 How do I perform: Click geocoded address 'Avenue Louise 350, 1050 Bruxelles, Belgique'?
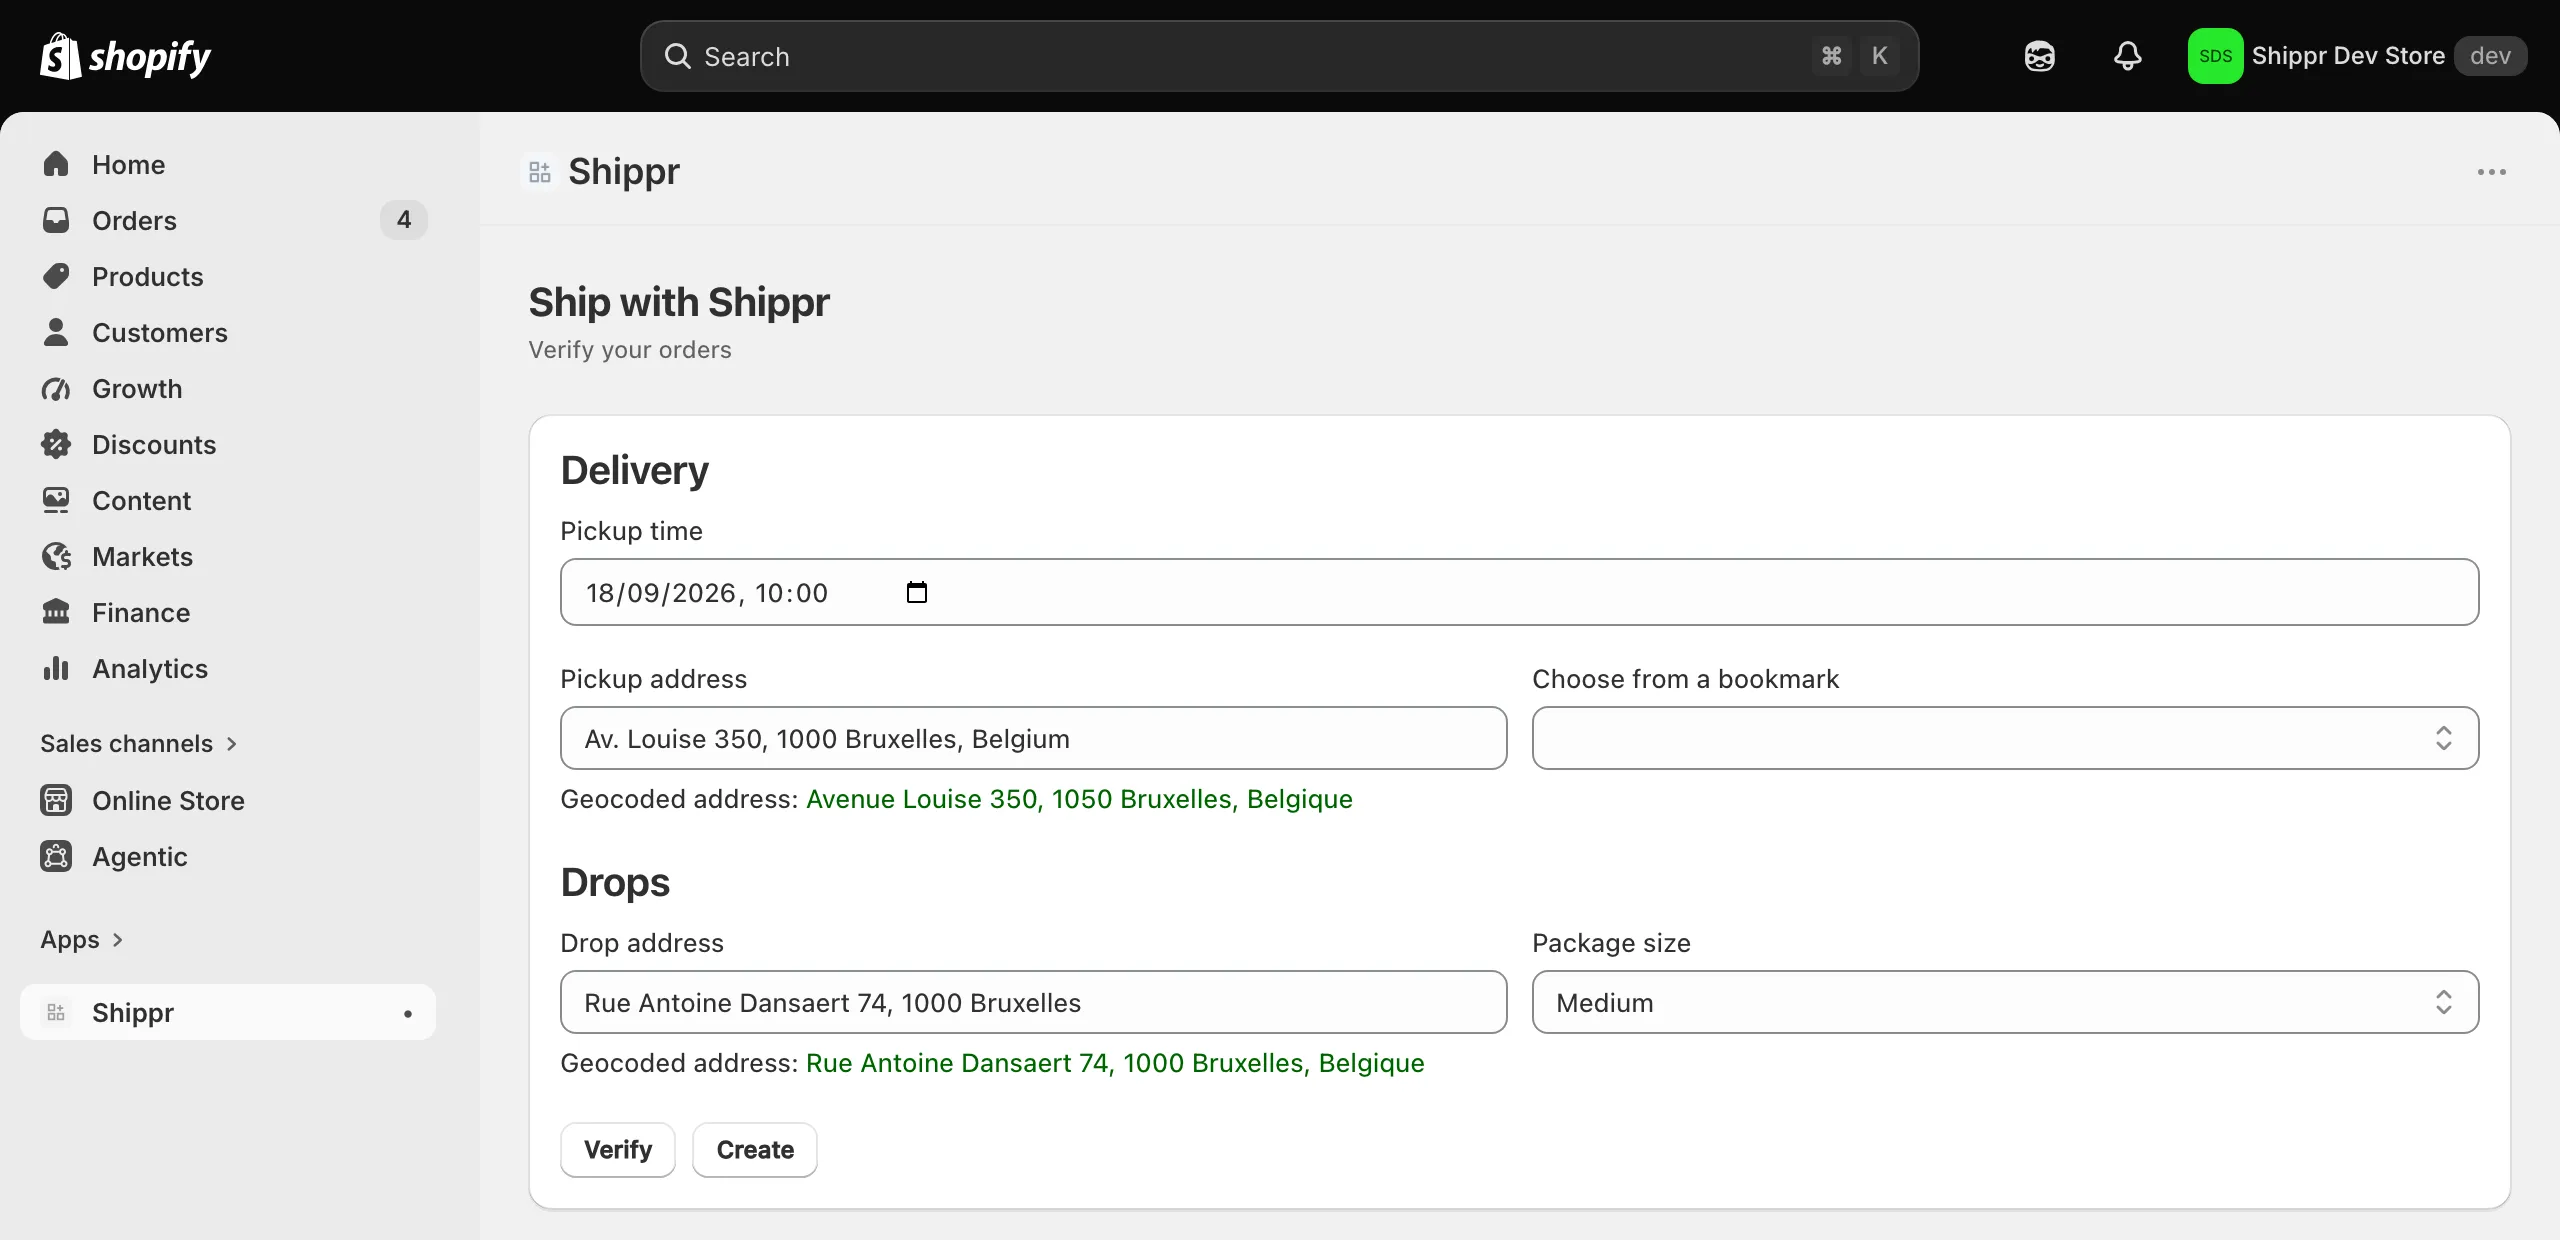pos(1079,799)
